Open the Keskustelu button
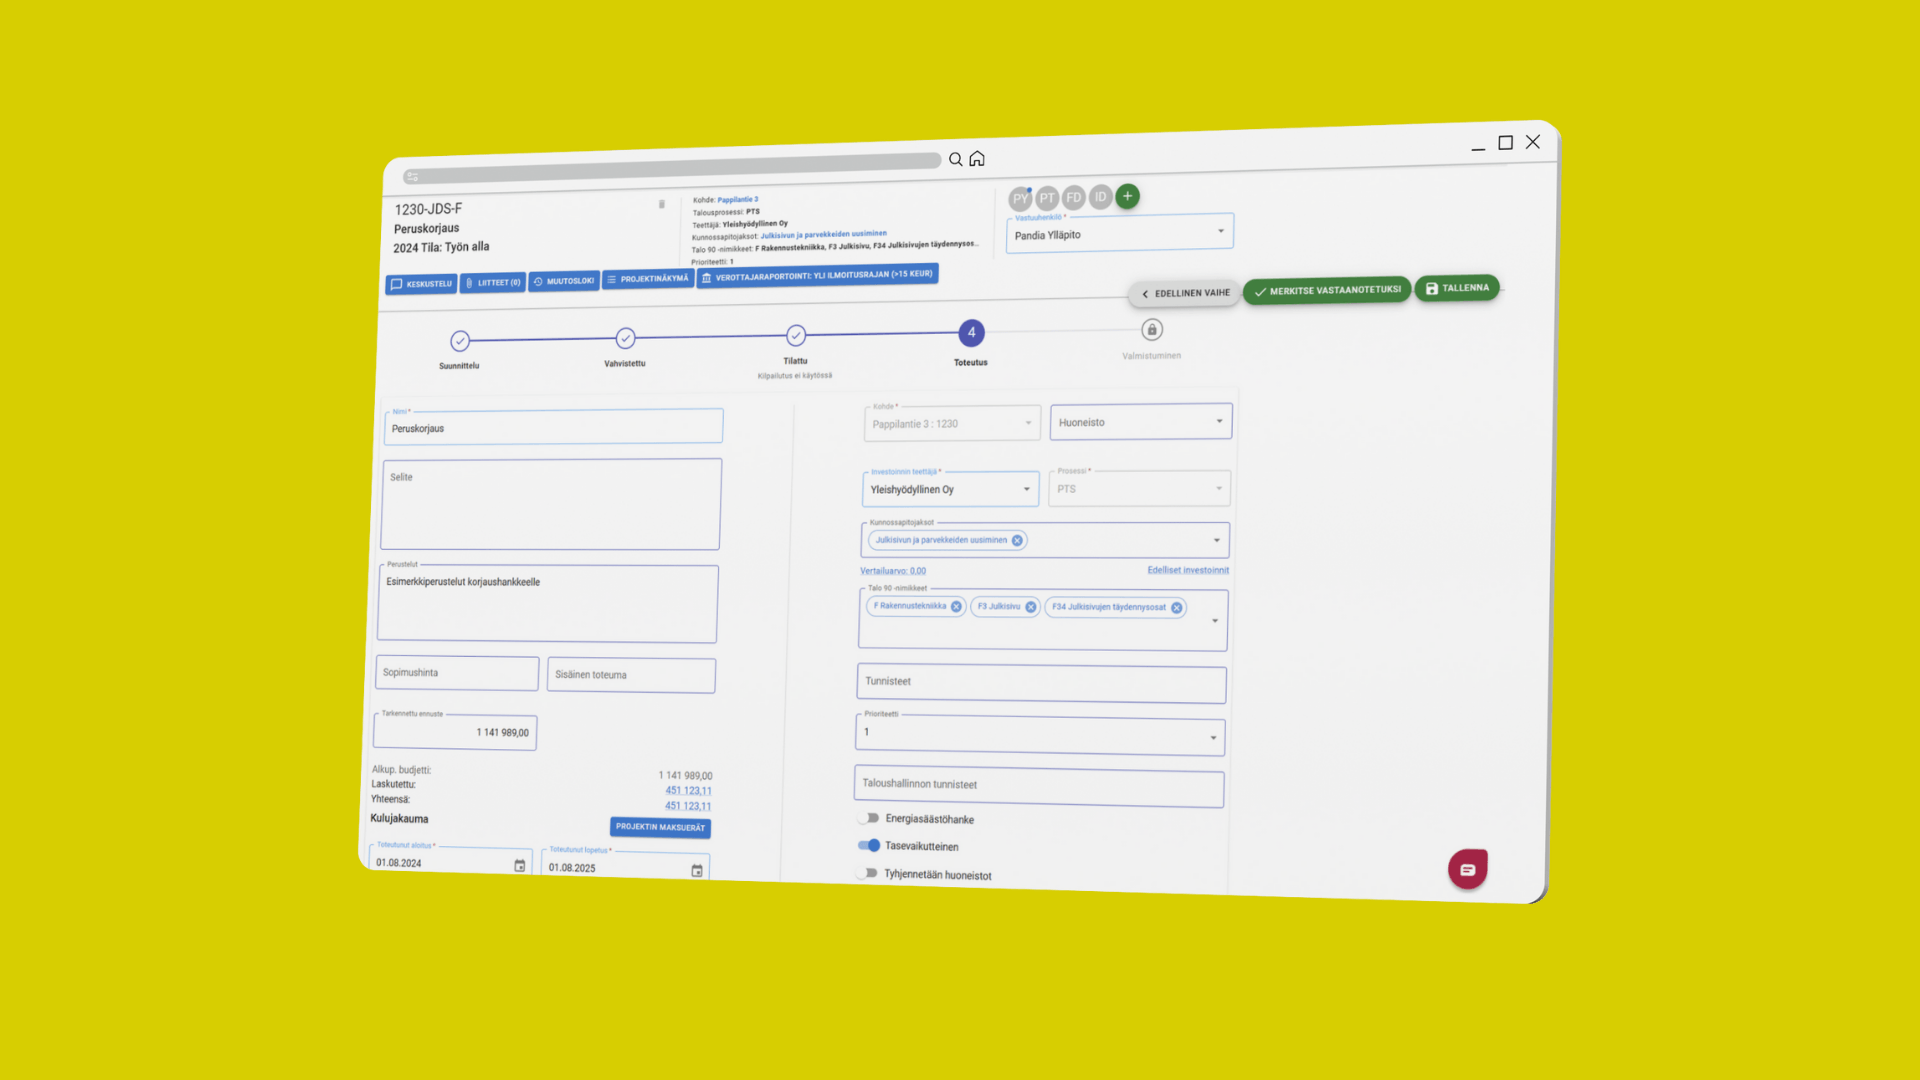Screen dimensions: 1920x1080 click(x=421, y=284)
